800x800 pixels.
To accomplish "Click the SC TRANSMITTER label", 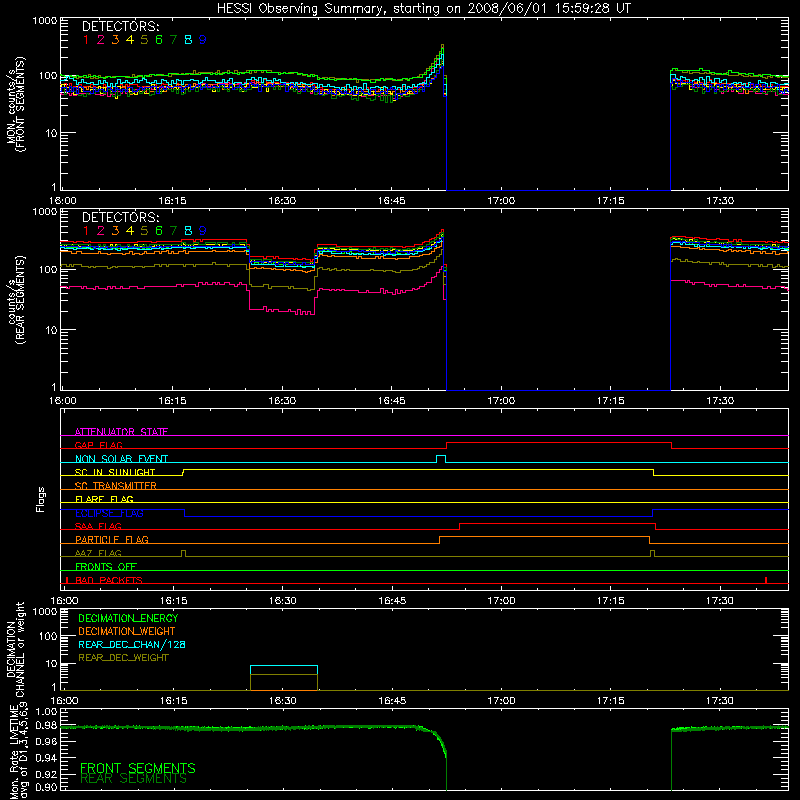I will pos(115,486).
